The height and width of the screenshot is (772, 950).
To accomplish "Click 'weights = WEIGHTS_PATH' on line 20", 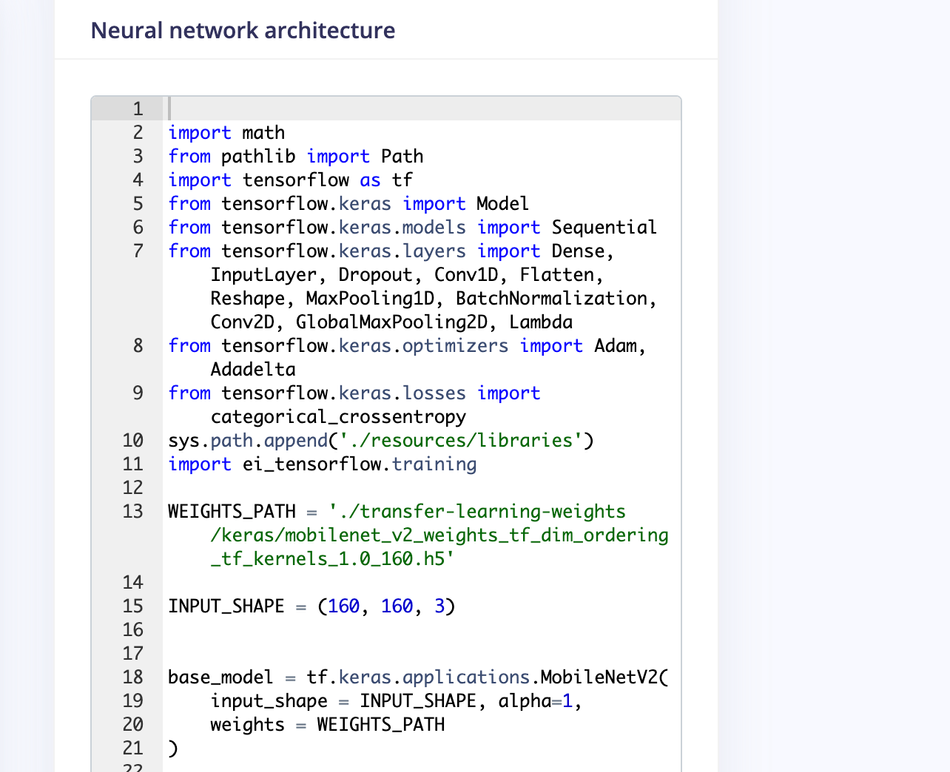I will (327, 725).
